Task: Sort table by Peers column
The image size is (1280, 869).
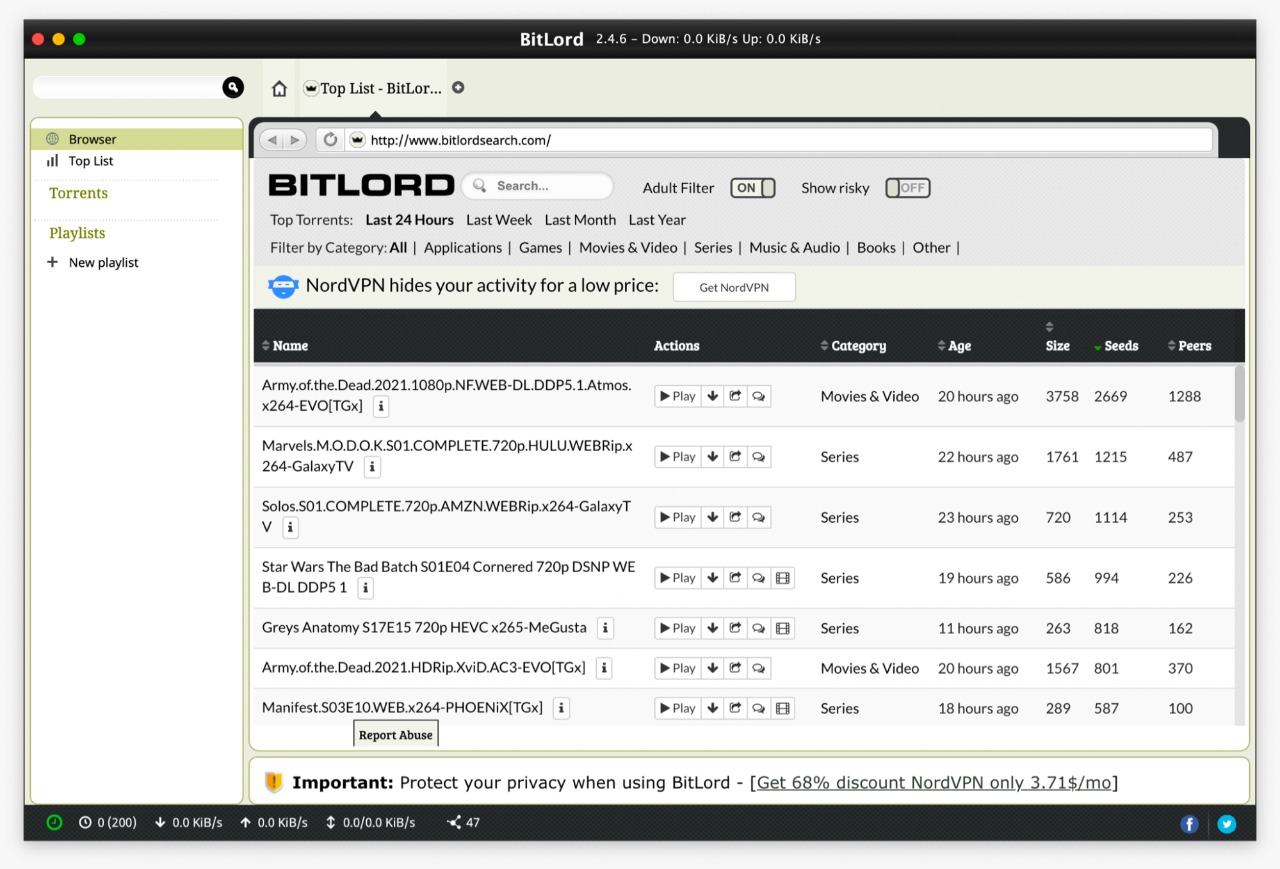Action: coord(1189,346)
